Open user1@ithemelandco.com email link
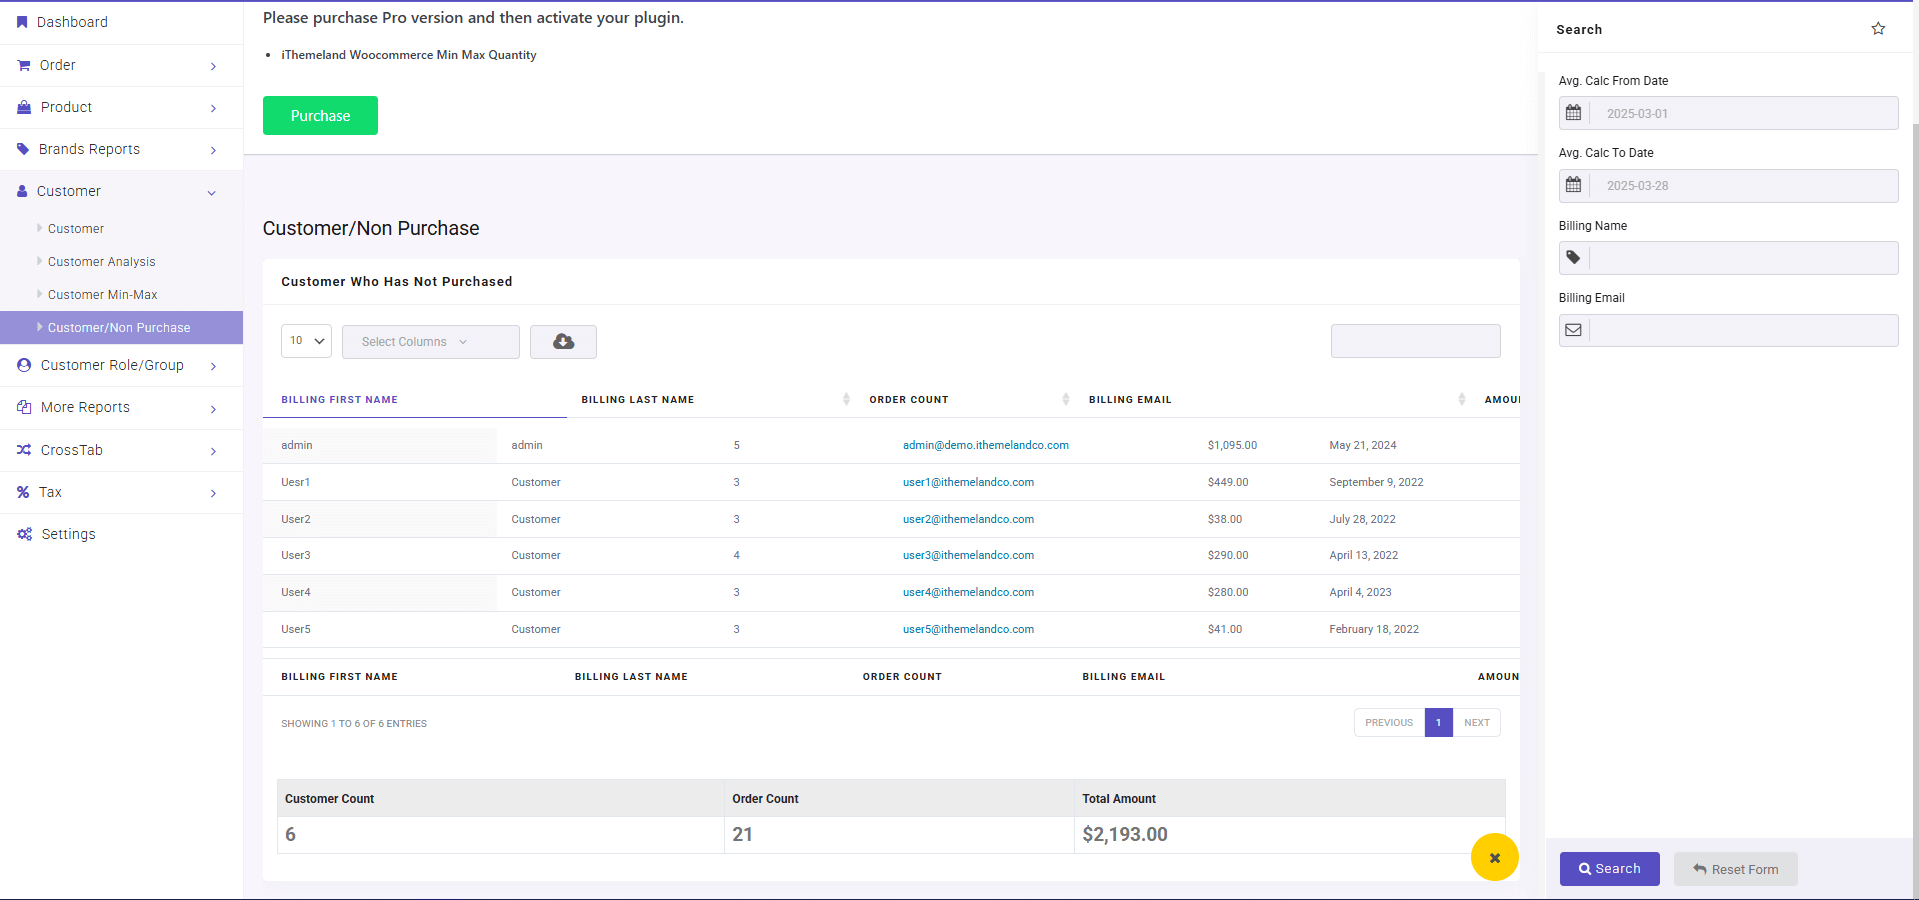Image resolution: width=1919 pixels, height=900 pixels. 968,482
